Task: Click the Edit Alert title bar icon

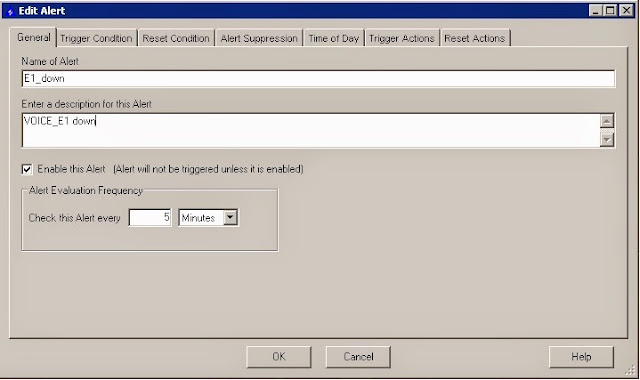Action: pos(10,11)
